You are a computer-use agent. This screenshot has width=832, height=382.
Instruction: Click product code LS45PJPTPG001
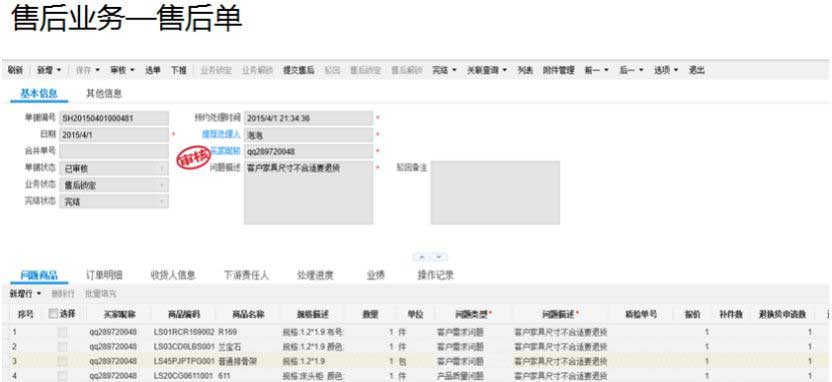pos(184,361)
